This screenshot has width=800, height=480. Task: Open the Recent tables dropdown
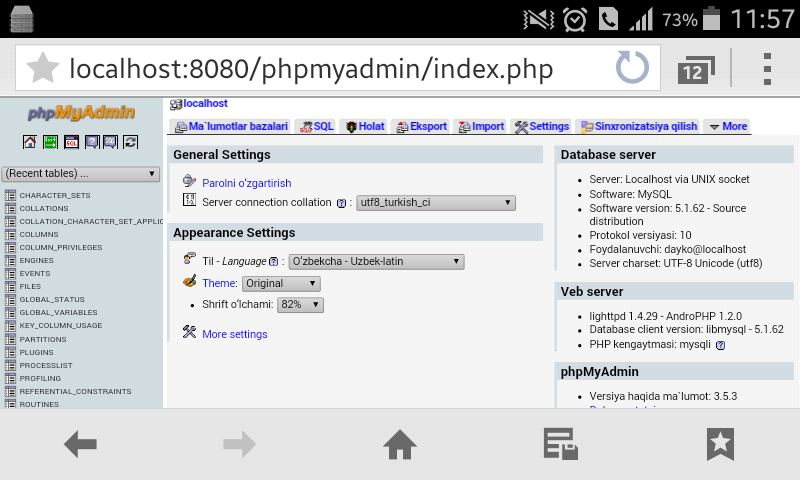click(x=81, y=174)
